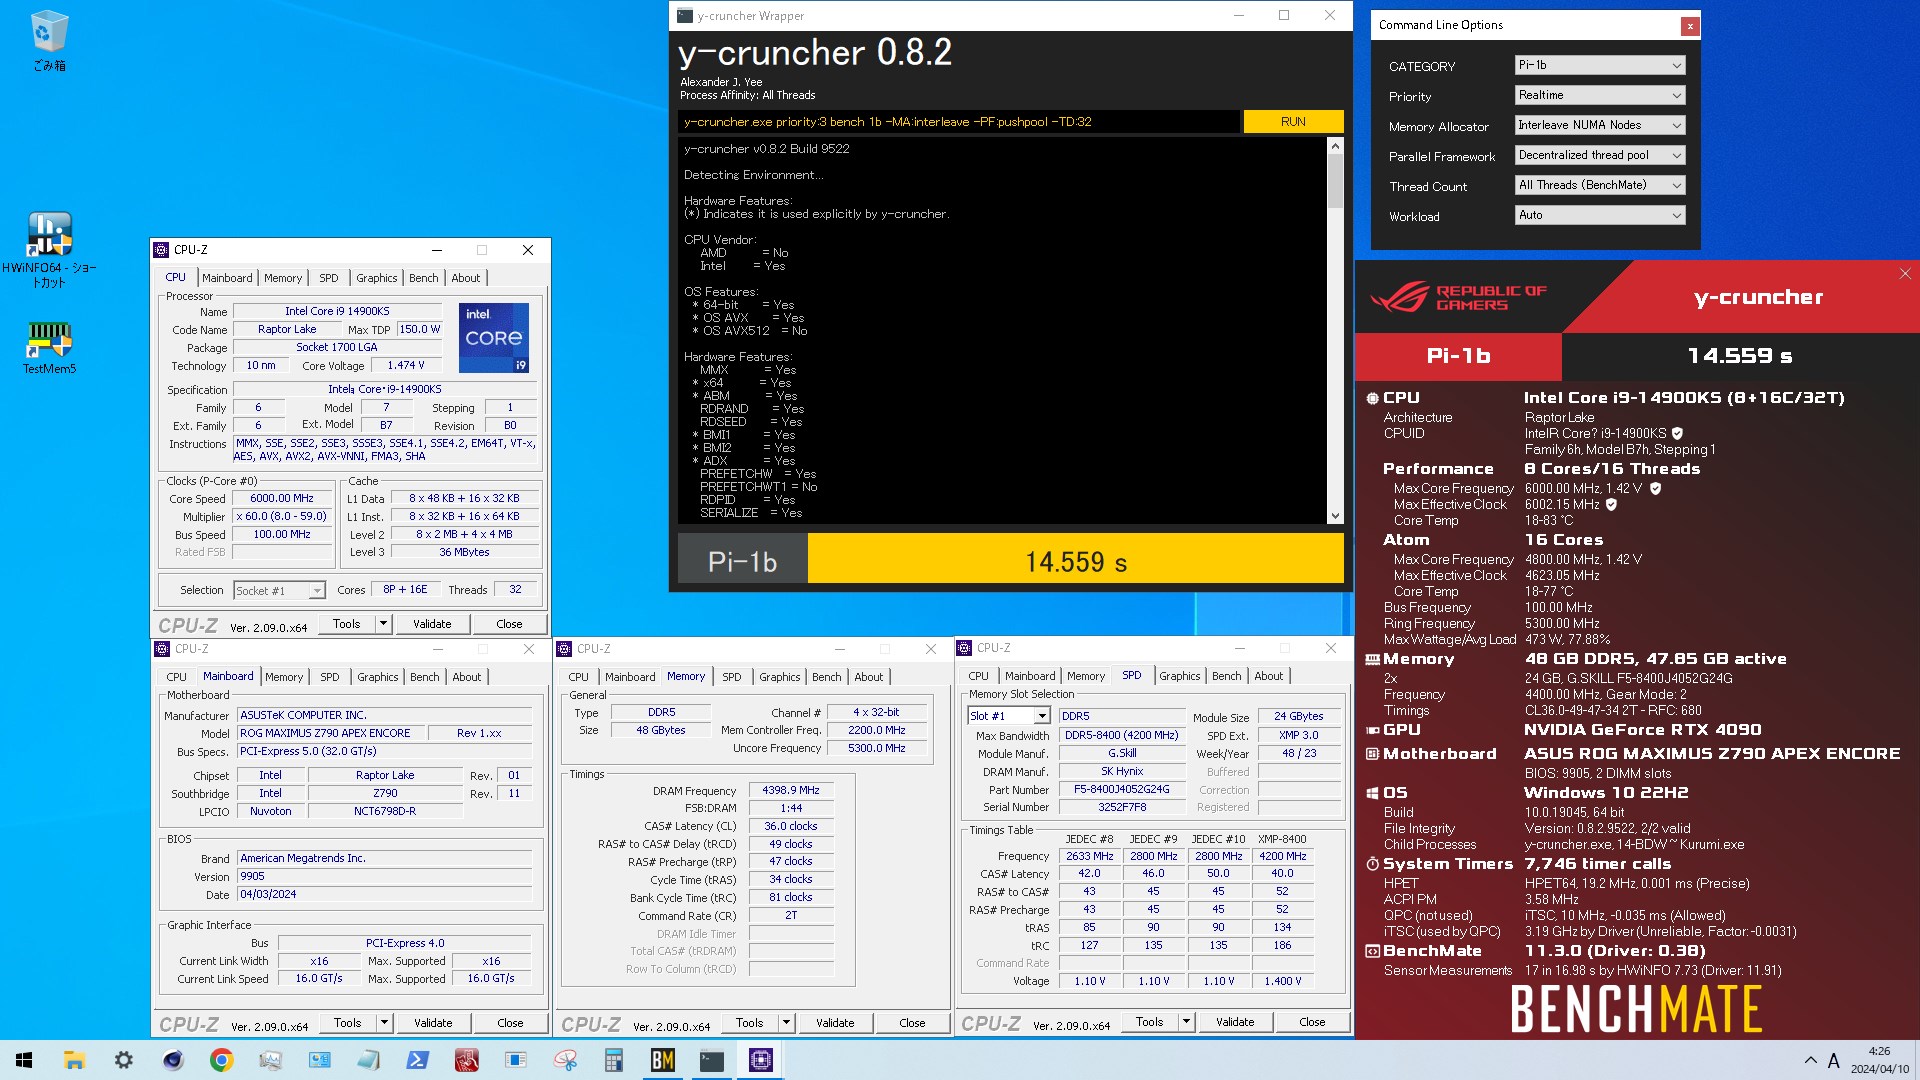Open the terminal window taskbar icon

point(711,1060)
